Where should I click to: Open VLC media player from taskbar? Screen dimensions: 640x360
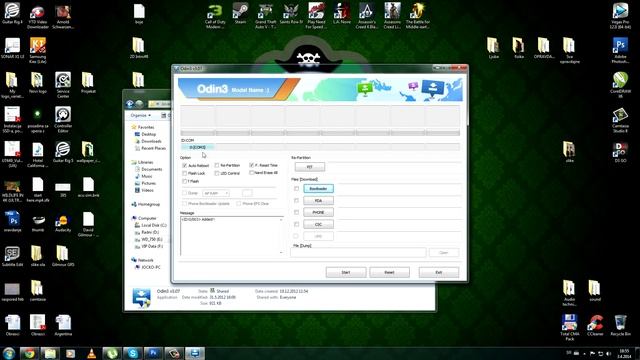coord(91,353)
